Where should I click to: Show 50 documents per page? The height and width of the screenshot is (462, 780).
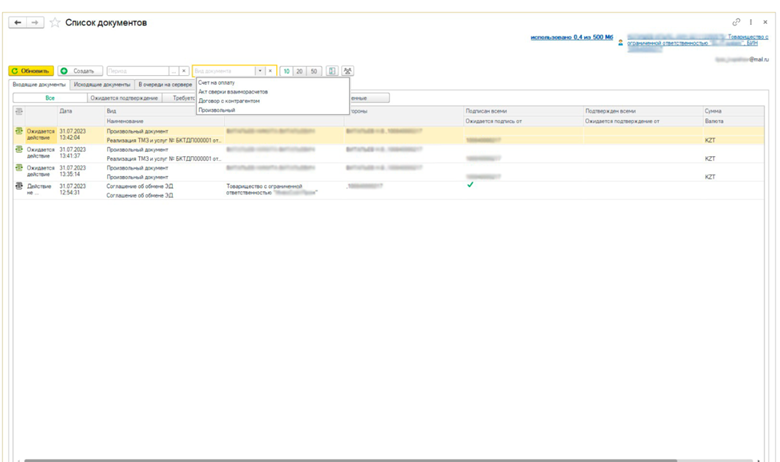[x=314, y=71]
